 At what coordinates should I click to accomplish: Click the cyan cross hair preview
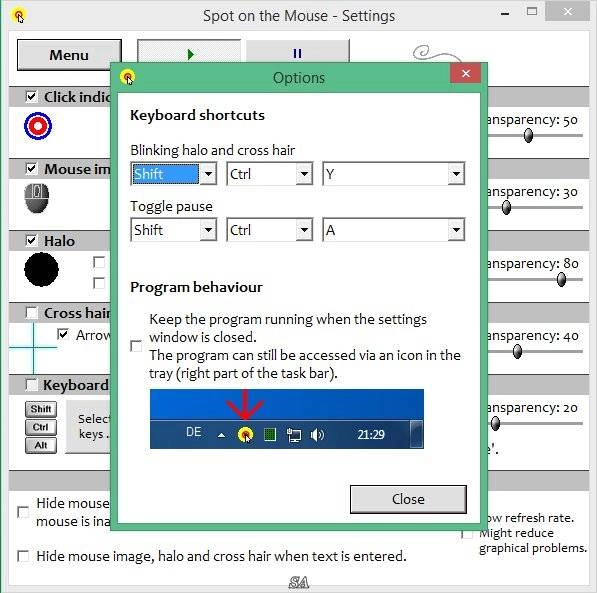(34, 347)
